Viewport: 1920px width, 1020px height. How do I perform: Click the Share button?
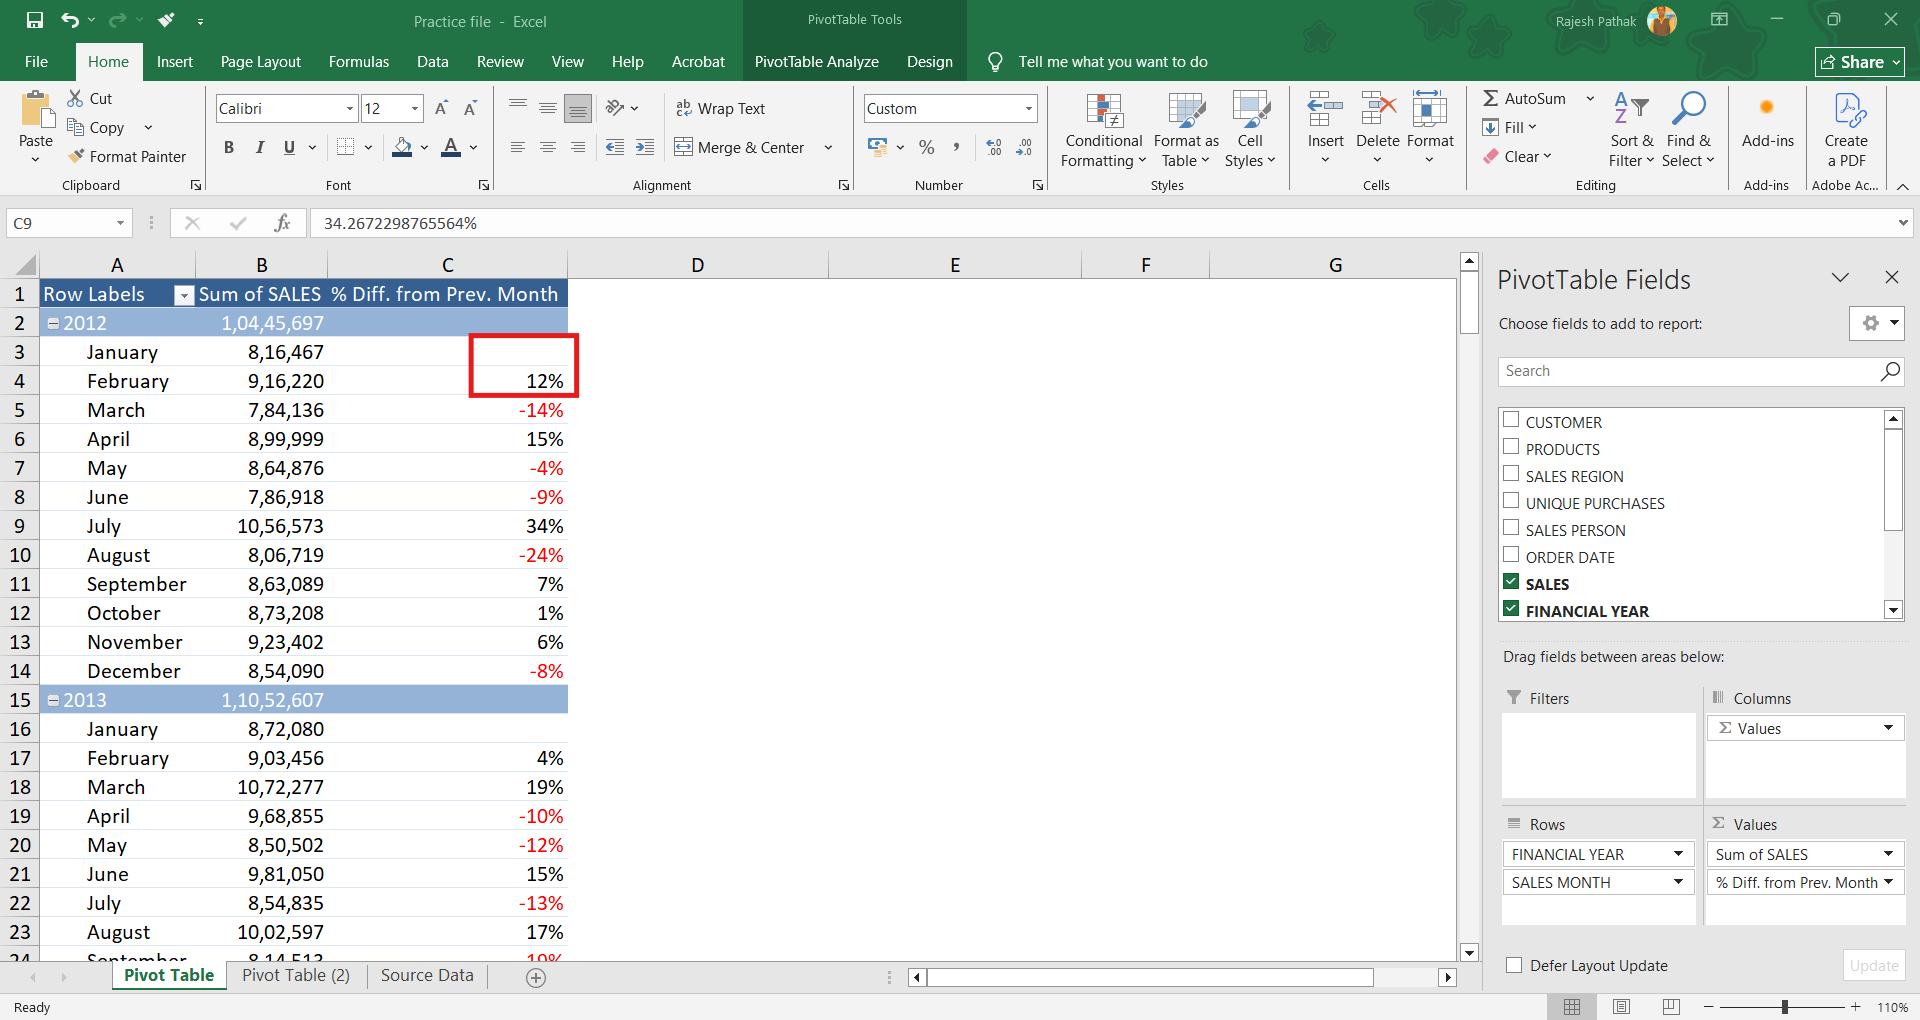(x=1859, y=62)
